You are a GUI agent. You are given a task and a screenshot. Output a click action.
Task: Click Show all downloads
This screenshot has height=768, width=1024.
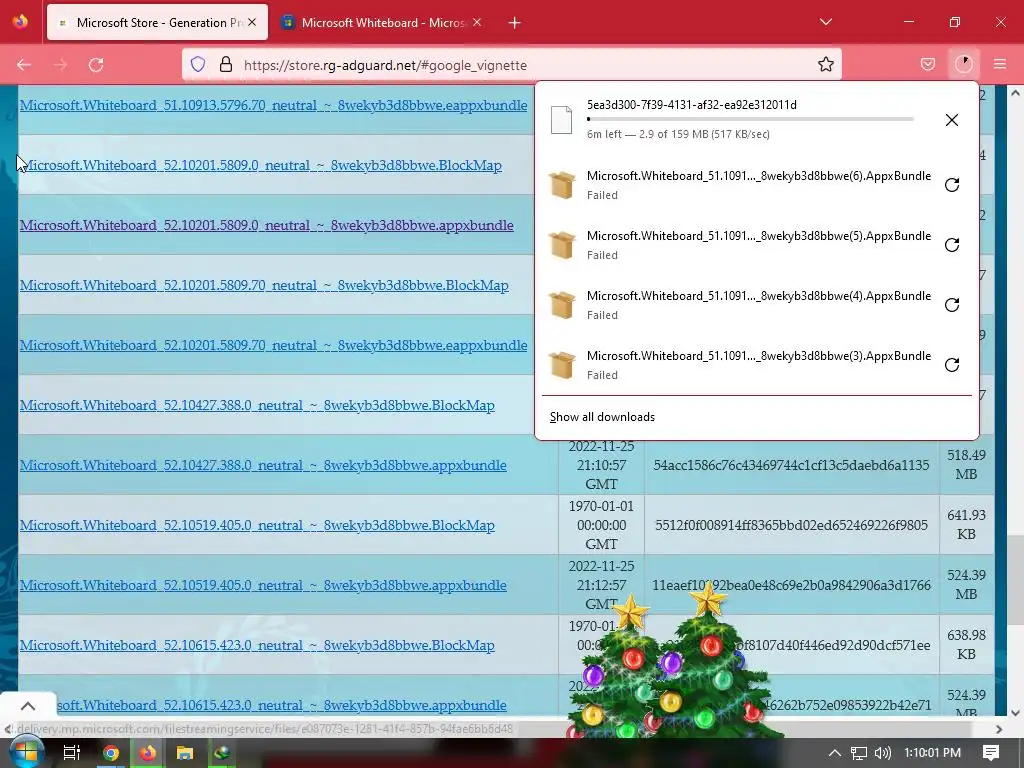[x=602, y=417]
